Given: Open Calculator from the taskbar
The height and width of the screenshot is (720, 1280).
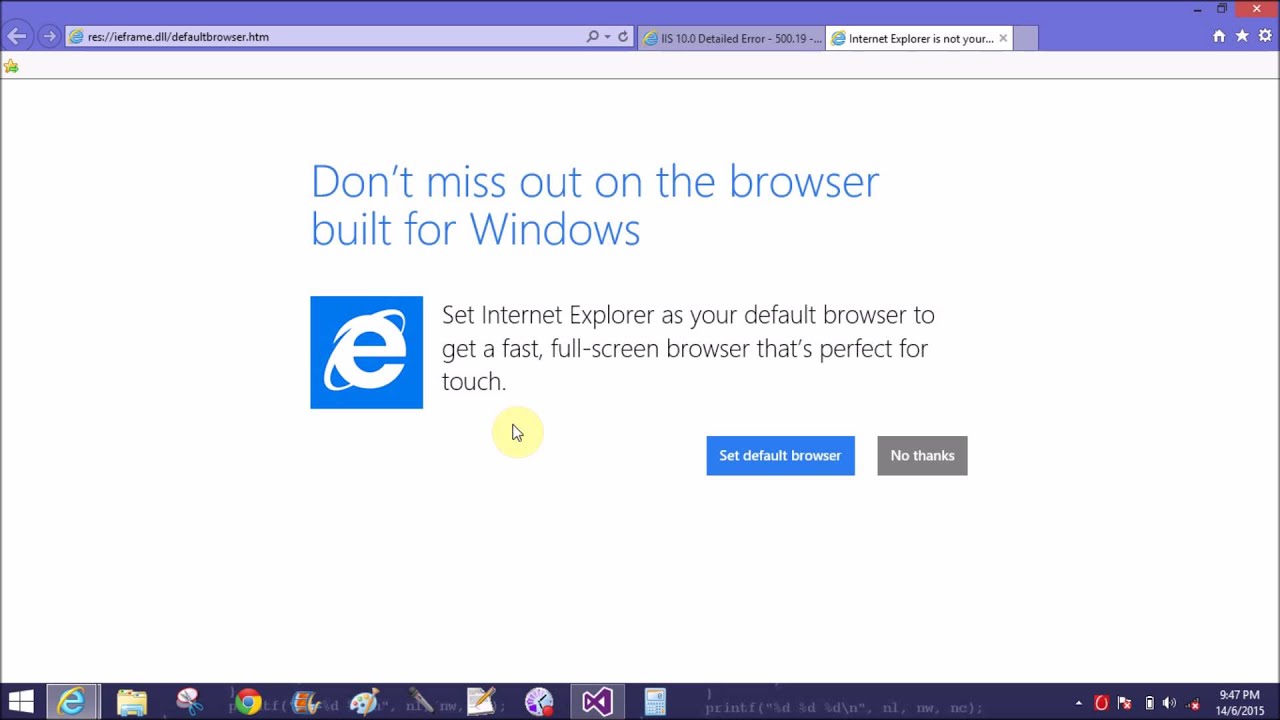Looking at the screenshot, I should pos(655,702).
